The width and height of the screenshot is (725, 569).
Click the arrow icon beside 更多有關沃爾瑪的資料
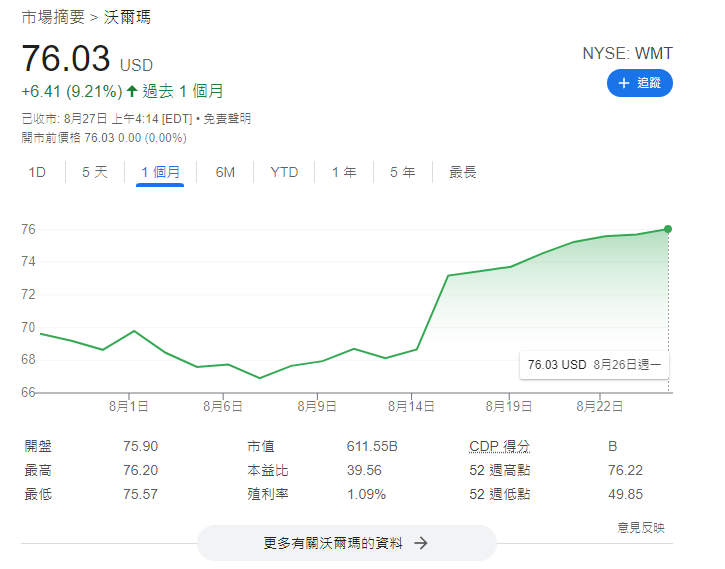click(x=421, y=543)
